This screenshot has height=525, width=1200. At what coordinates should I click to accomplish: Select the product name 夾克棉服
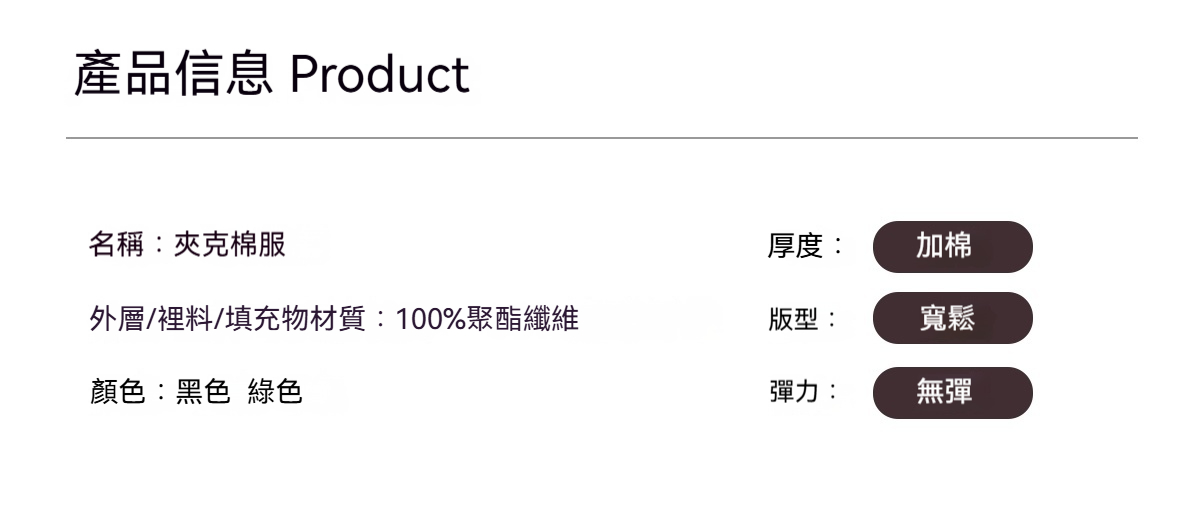(x=230, y=244)
